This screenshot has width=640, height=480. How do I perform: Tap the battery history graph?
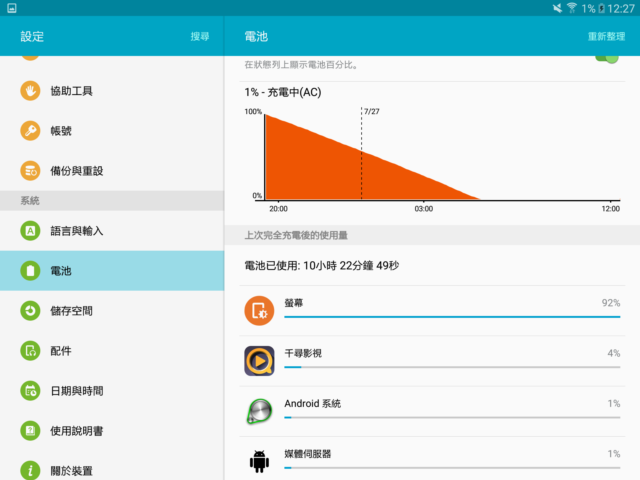pos(433,159)
